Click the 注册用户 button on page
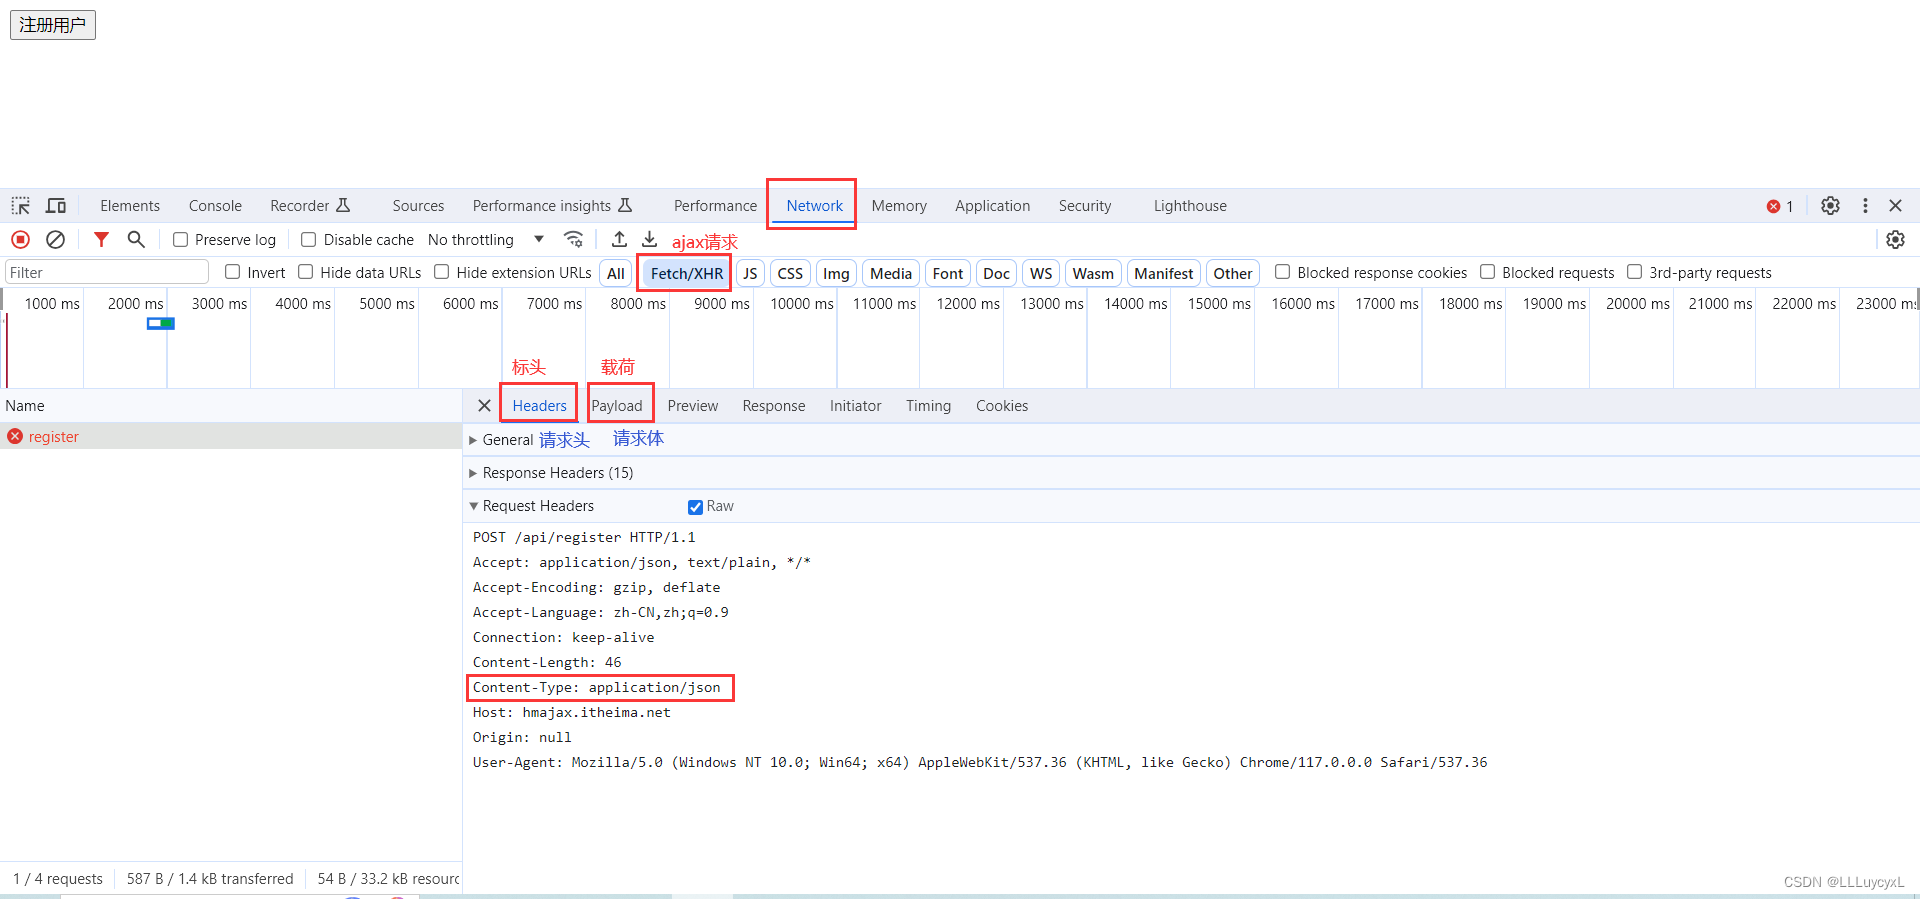1920x899 pixels. 53,25
